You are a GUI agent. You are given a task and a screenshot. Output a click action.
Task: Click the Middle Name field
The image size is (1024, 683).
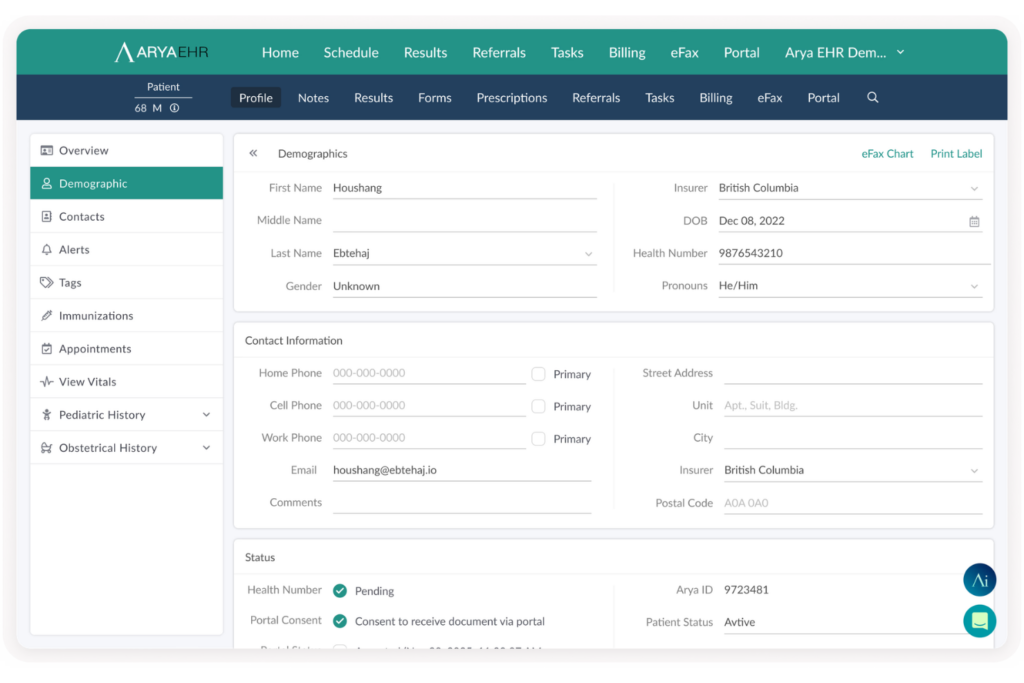pyautogui.click(x=464, y=221)
